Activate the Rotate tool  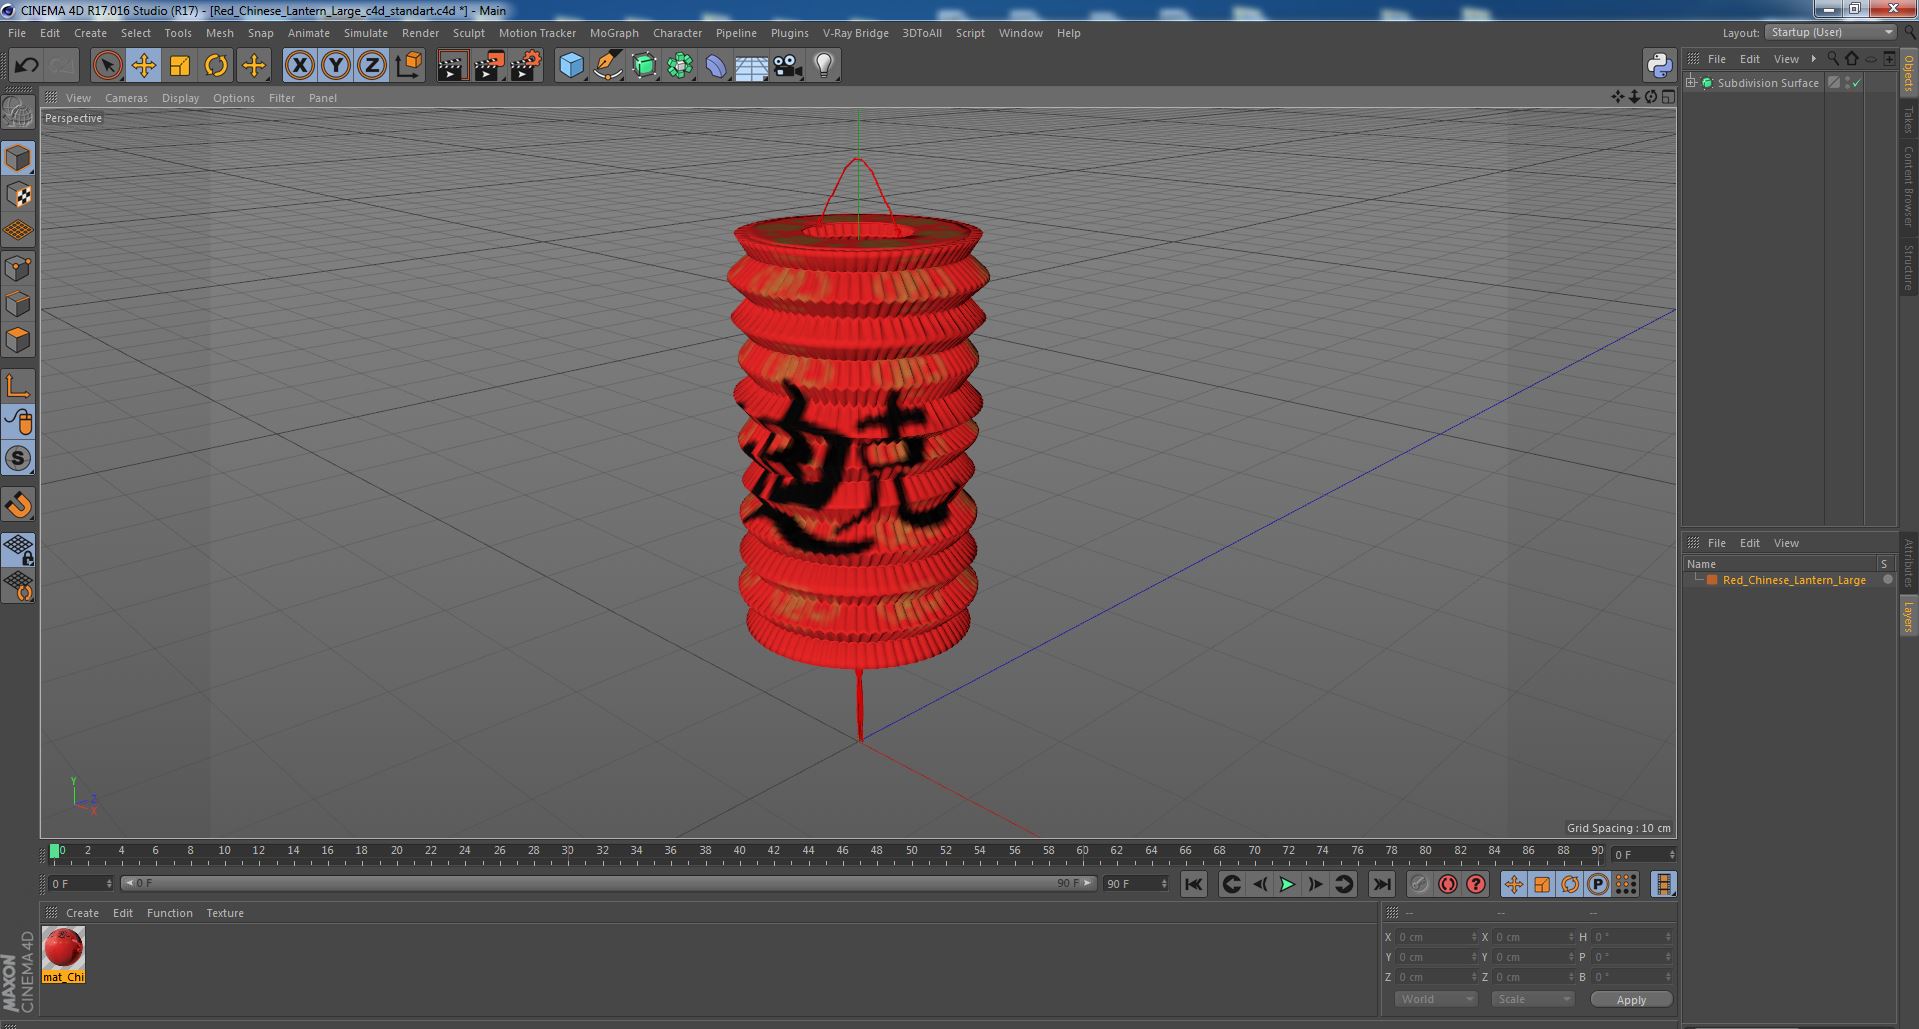216,66
